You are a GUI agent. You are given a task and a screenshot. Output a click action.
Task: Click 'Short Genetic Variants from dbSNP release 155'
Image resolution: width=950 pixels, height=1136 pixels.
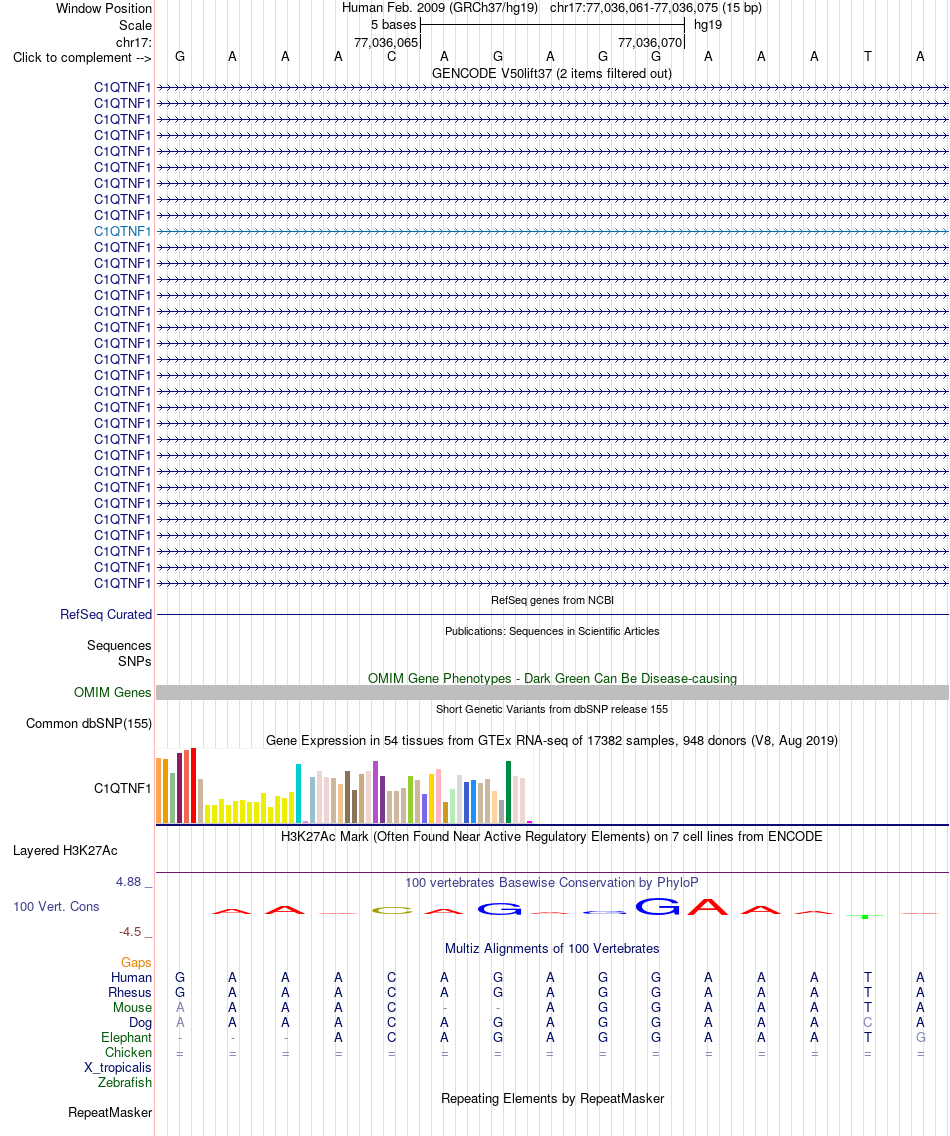552,709
